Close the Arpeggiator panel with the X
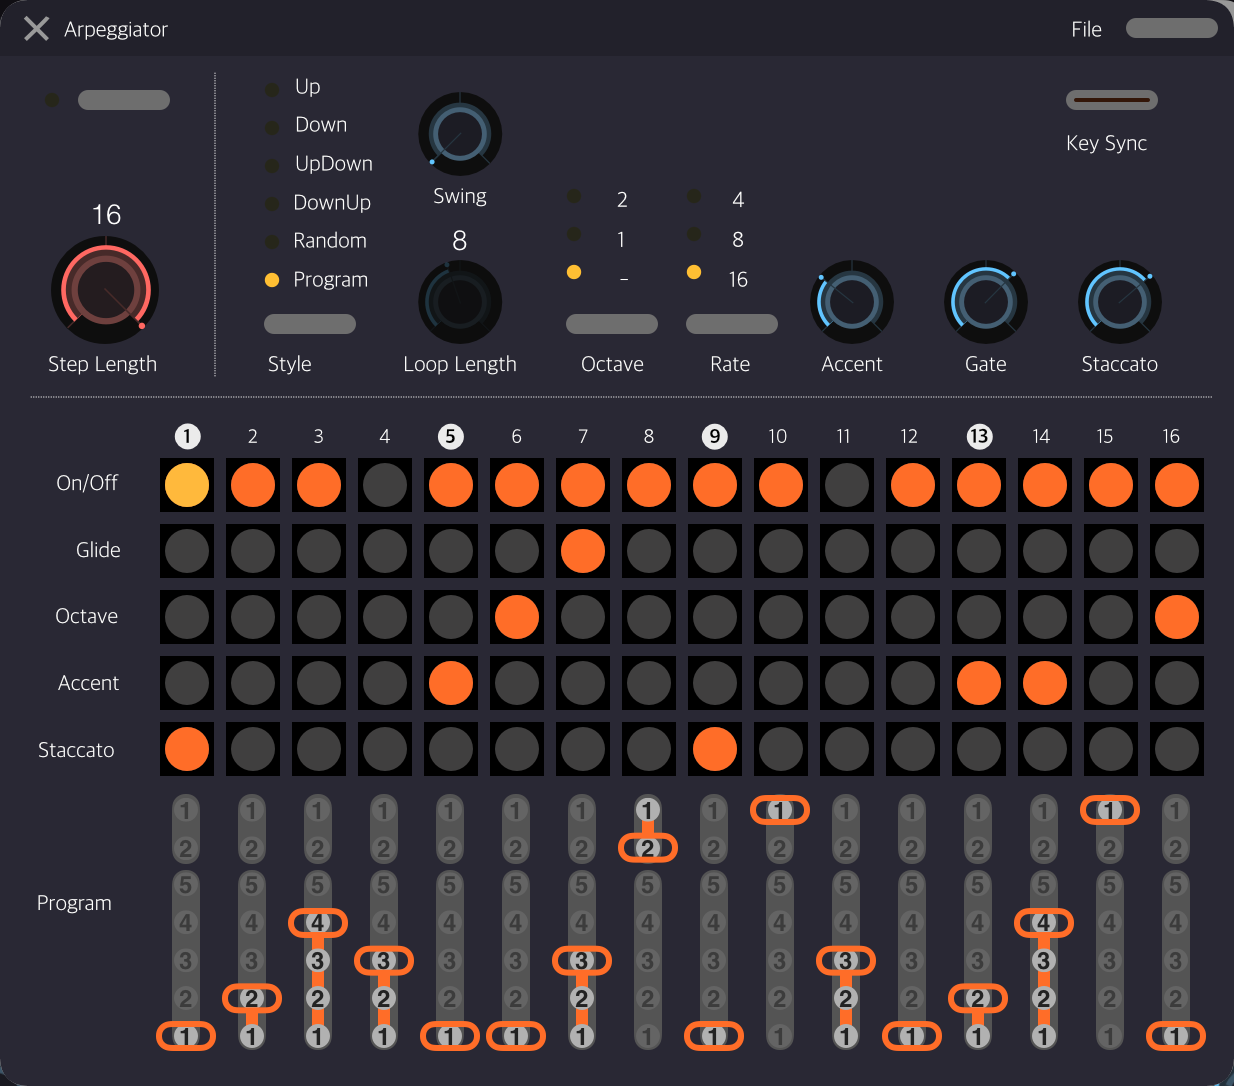 pos(36,29)
